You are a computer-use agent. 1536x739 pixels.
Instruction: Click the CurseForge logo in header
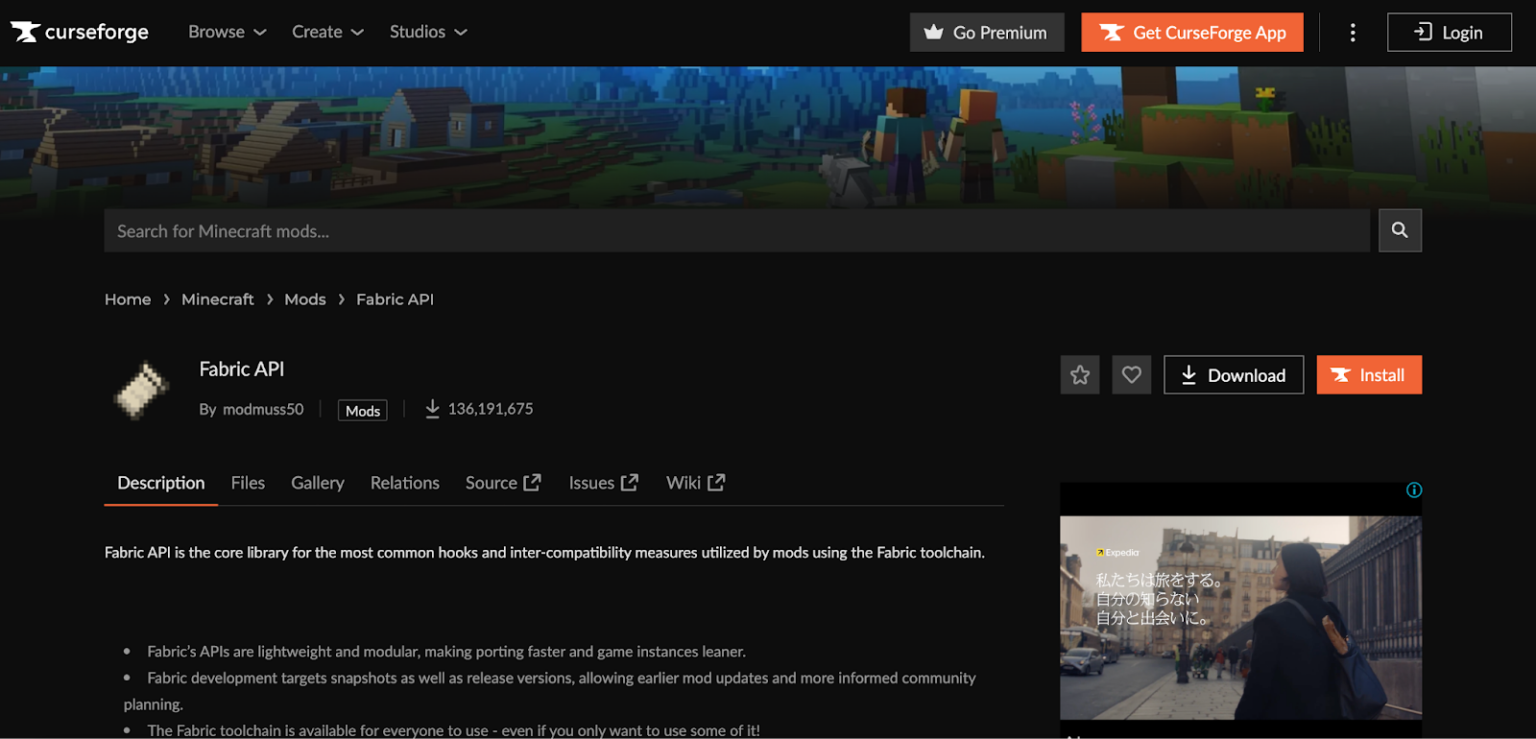[x=80, y=32]
